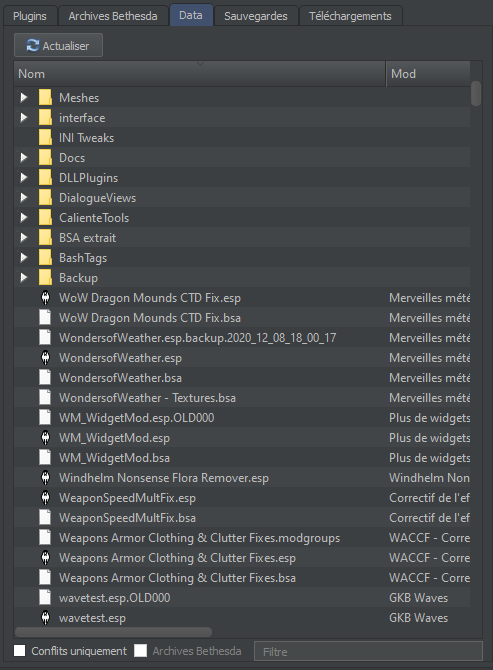This screenshot has height=670, width=493.
Task: Click the refresh icon beside Actualiser
Action: [x=32, y=45]
